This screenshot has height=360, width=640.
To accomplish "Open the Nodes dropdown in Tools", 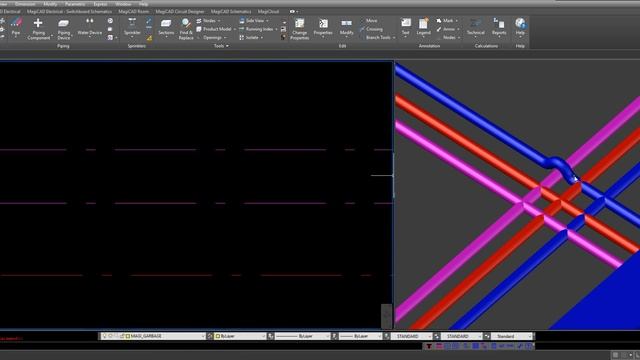I will (208, 20).
